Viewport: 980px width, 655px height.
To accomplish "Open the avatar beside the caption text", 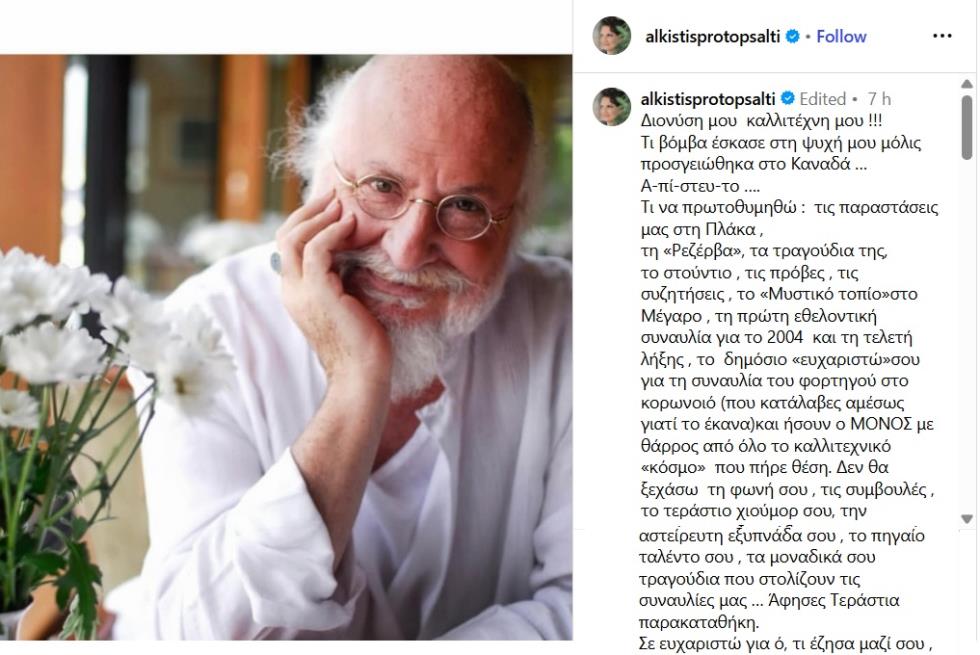I will pos(611,106).
